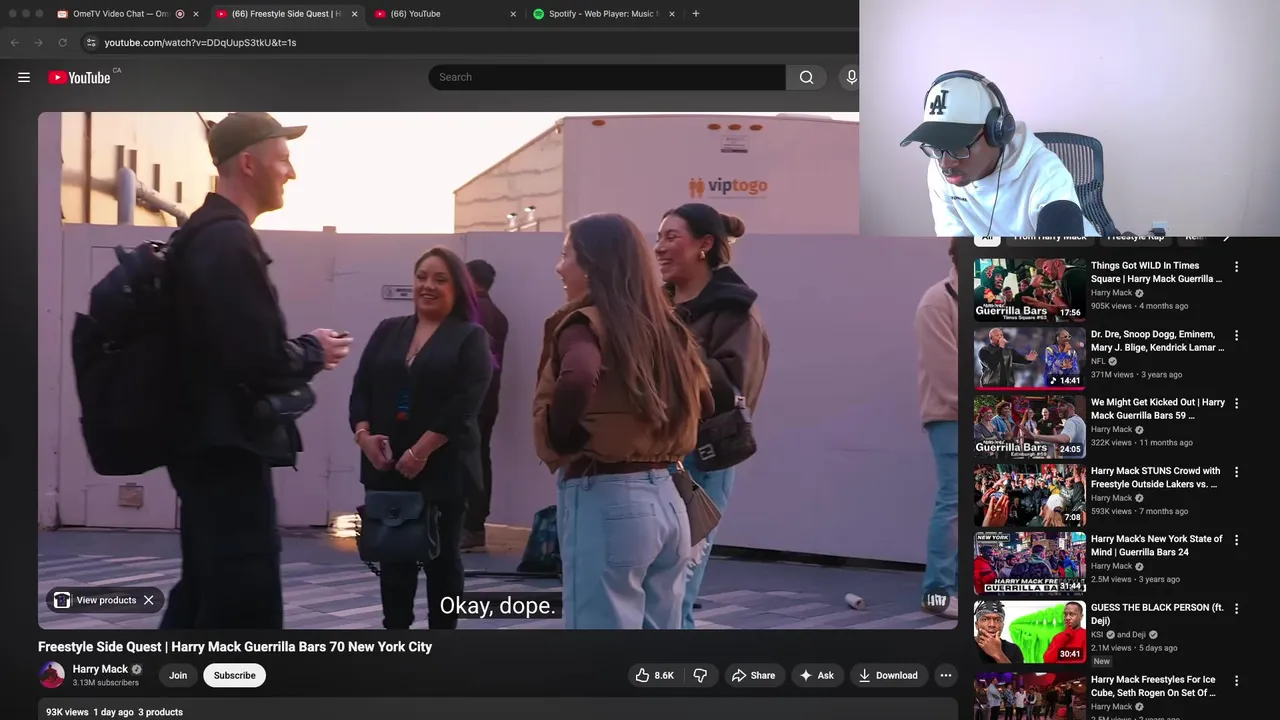Open Dr. Dre Snoop Dogg halftime thumbnail
The width and height of the screenshot is (1280, 720).
point(1029,358)
